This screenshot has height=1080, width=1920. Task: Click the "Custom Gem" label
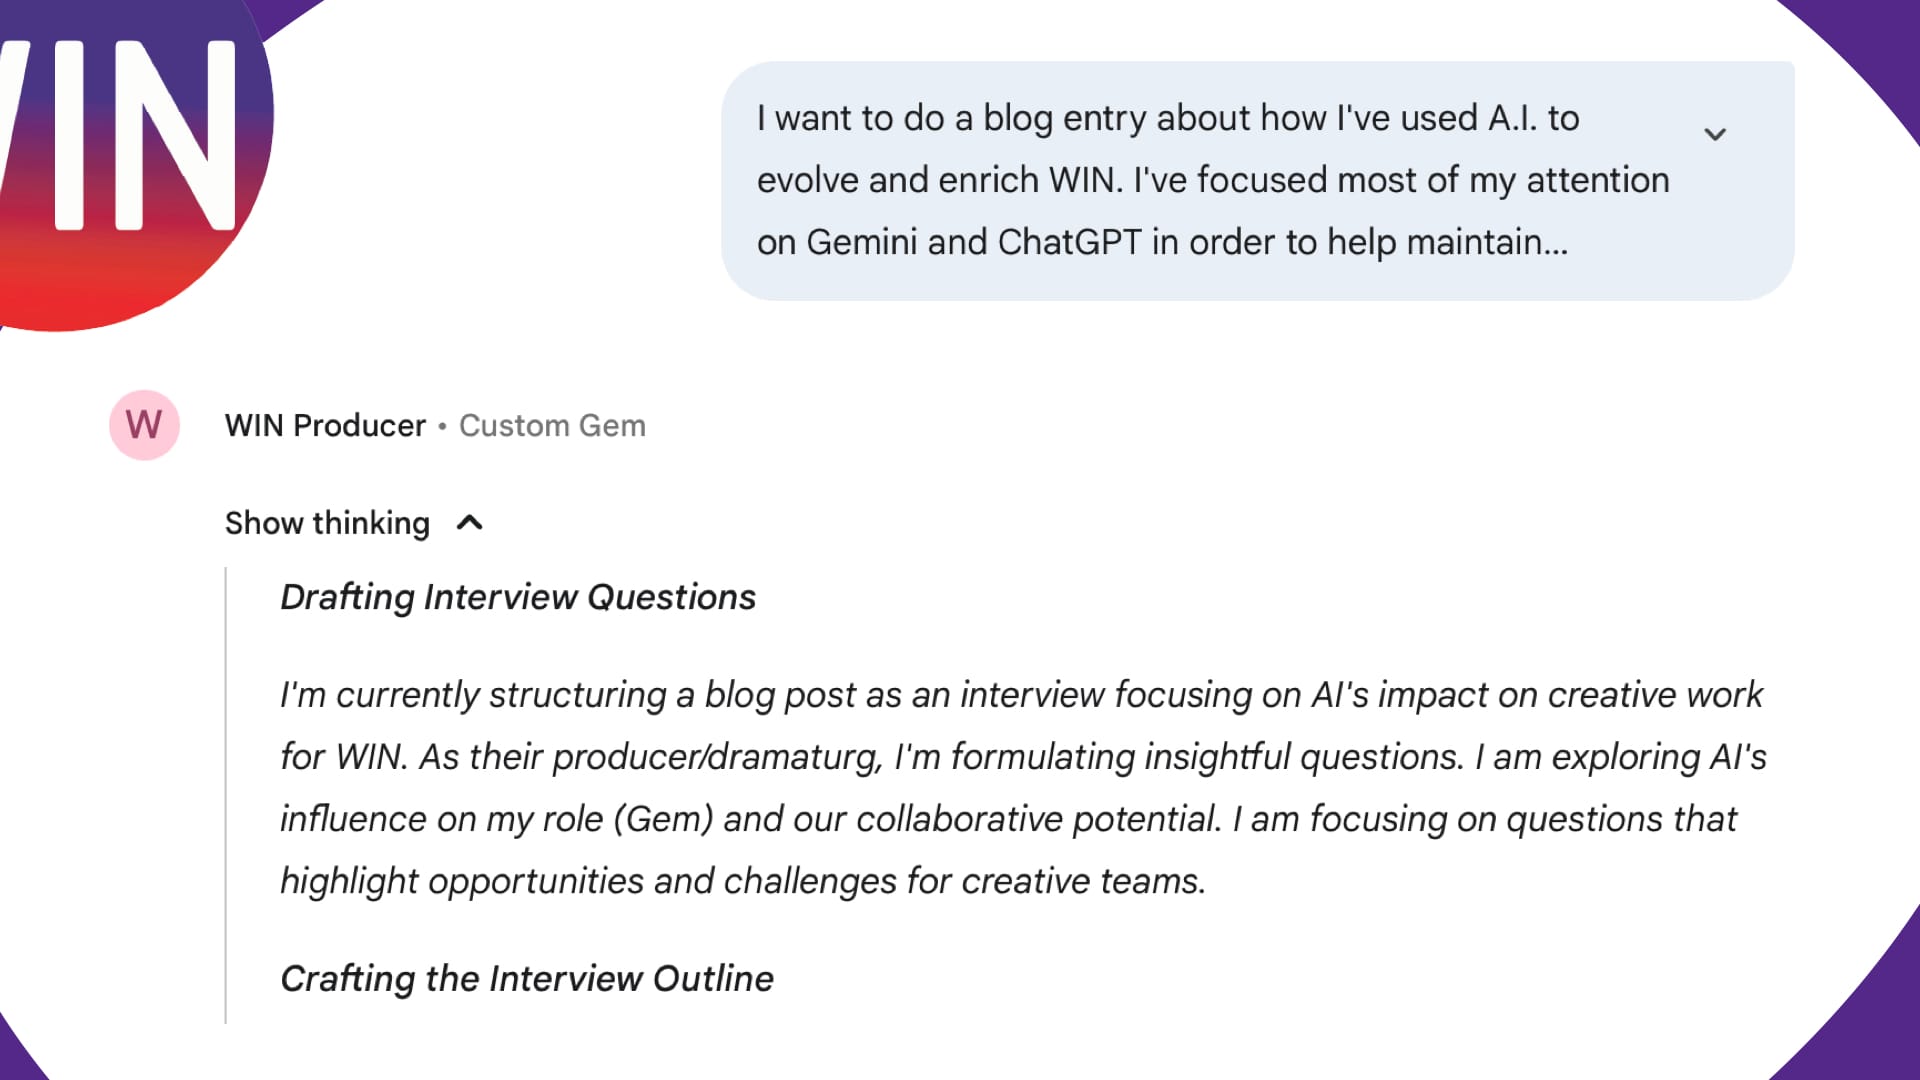(x=552, y=426)
